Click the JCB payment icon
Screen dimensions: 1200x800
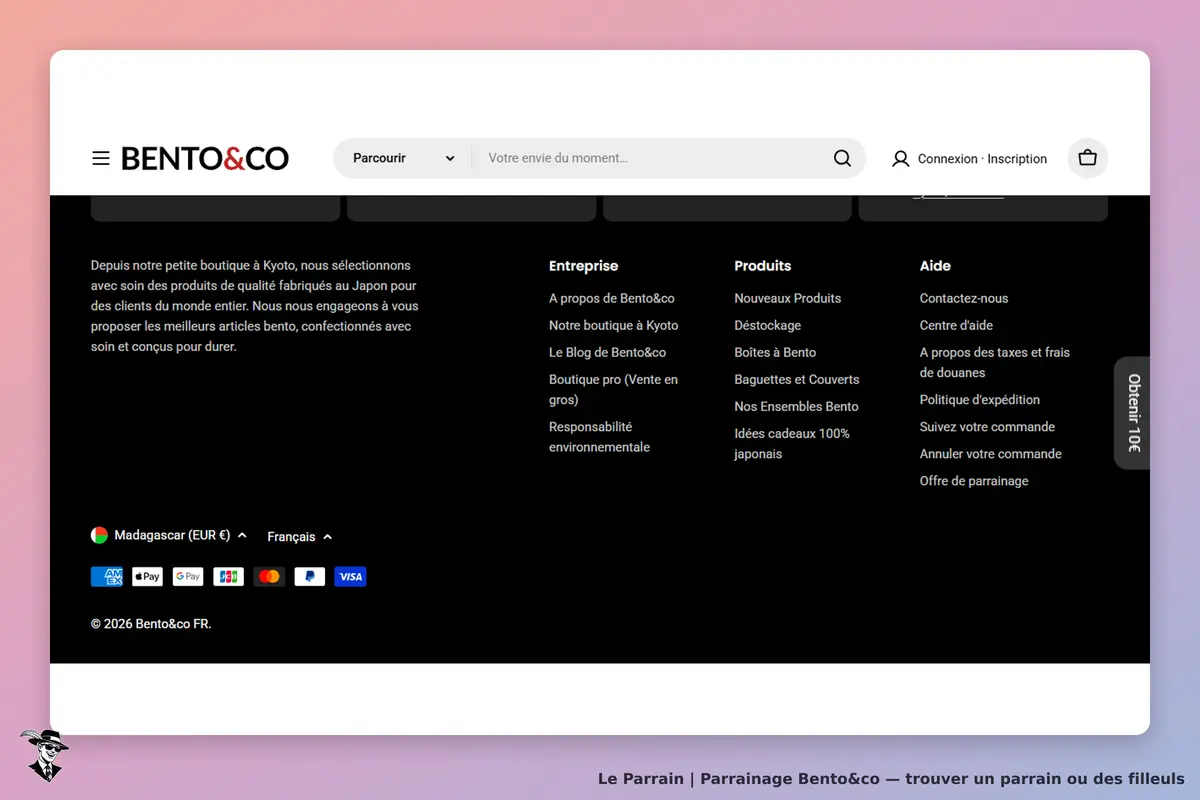click(228, 576)
